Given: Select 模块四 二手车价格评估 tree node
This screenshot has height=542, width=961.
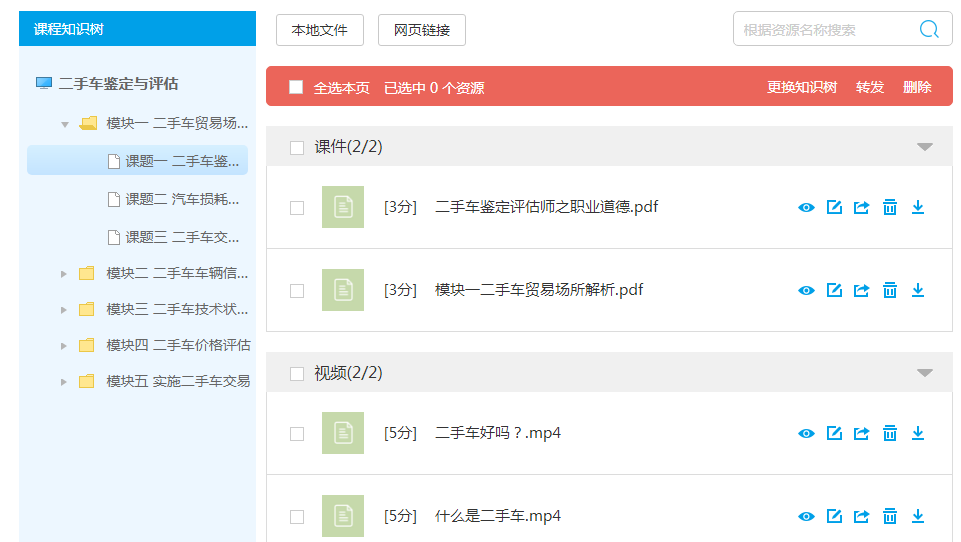Looking at the screenshot, I should pyautogui.click(x=177, y=345).
